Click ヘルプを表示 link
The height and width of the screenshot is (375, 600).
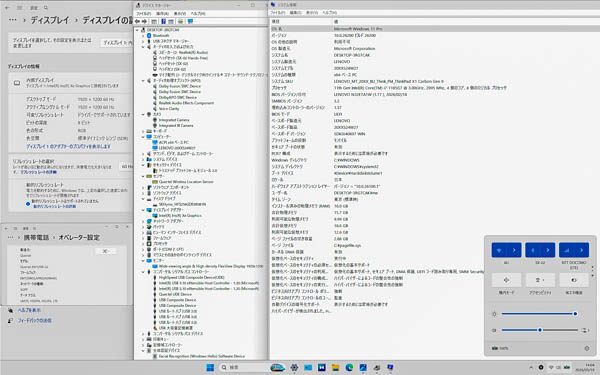coord(29,310)
